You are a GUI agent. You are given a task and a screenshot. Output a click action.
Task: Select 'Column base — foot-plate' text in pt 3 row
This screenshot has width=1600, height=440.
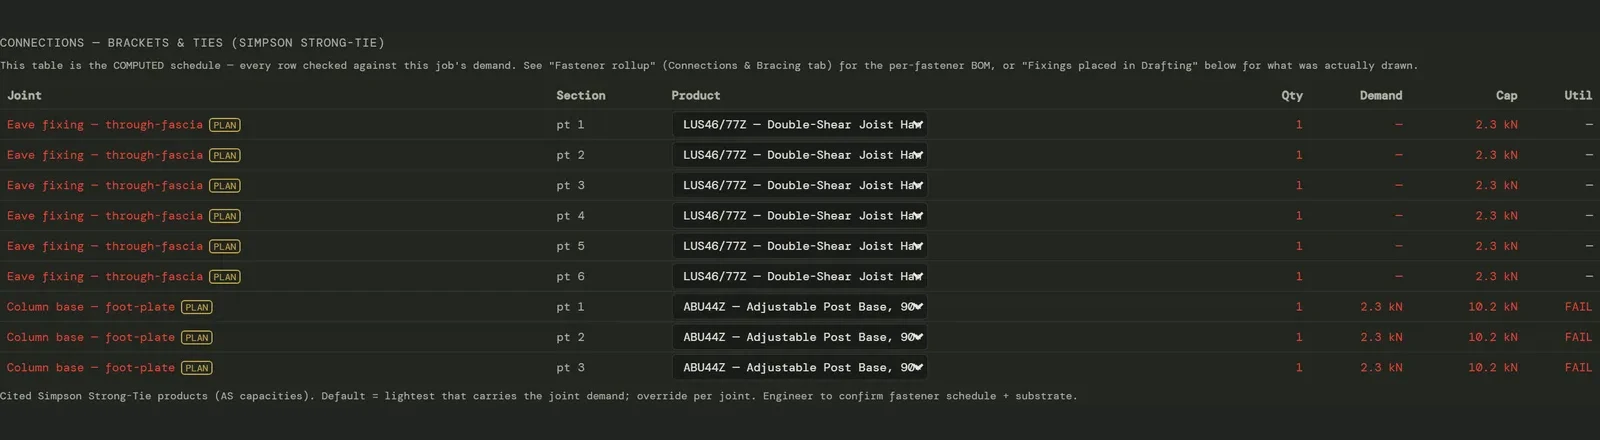click(91, 367)
